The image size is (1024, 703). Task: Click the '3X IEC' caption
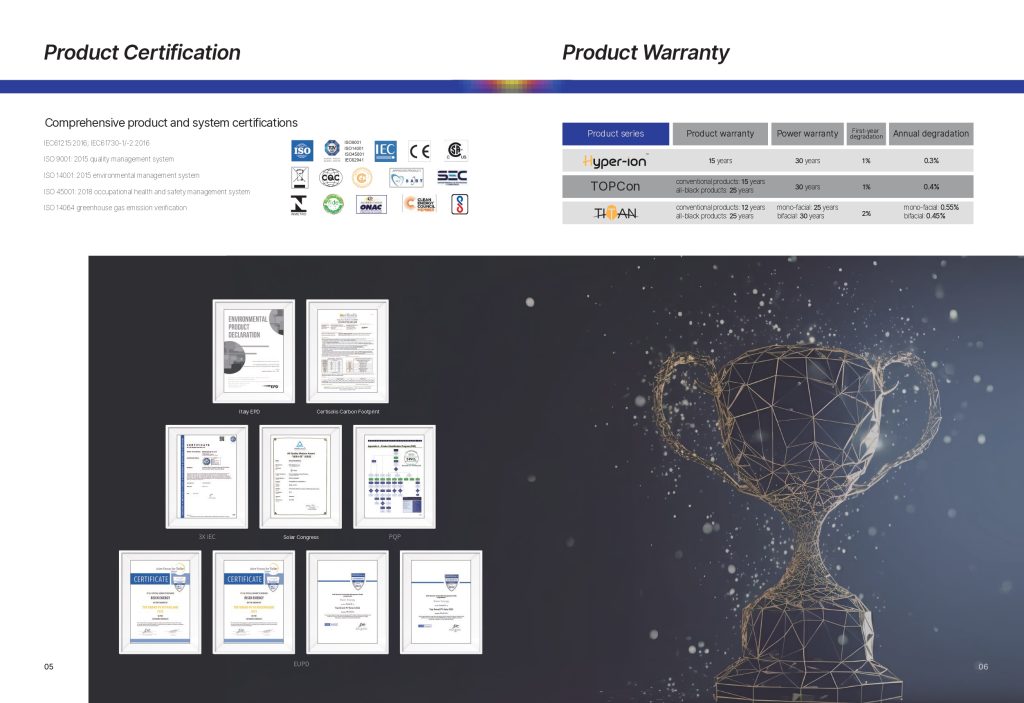tap(207, 537)
